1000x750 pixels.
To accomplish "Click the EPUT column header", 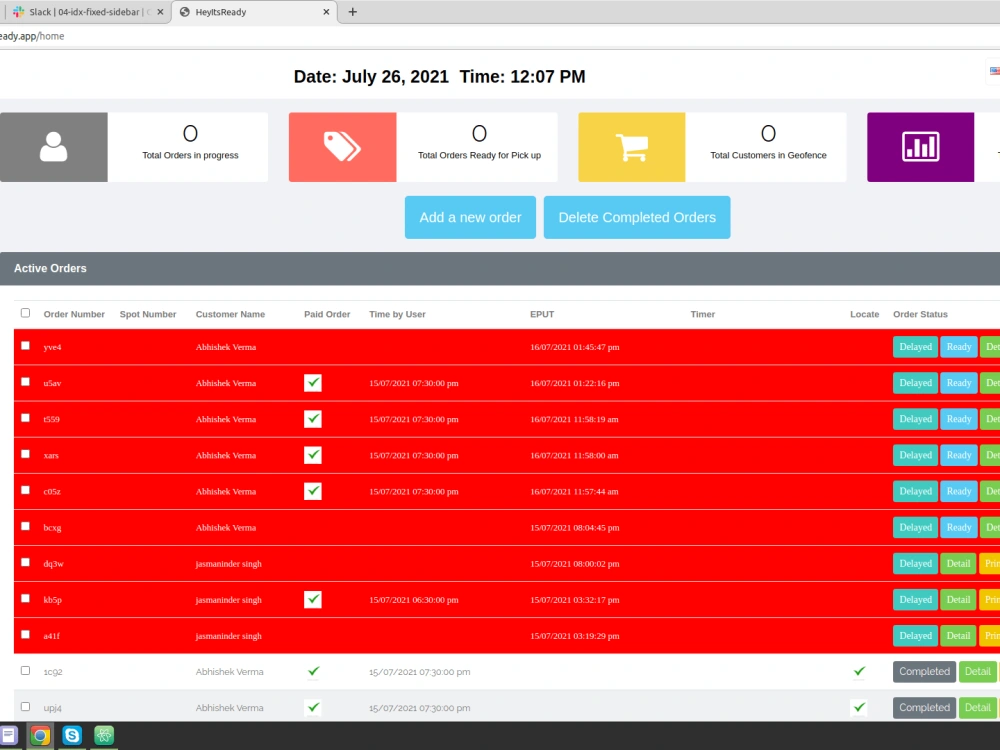I will 542,314.
